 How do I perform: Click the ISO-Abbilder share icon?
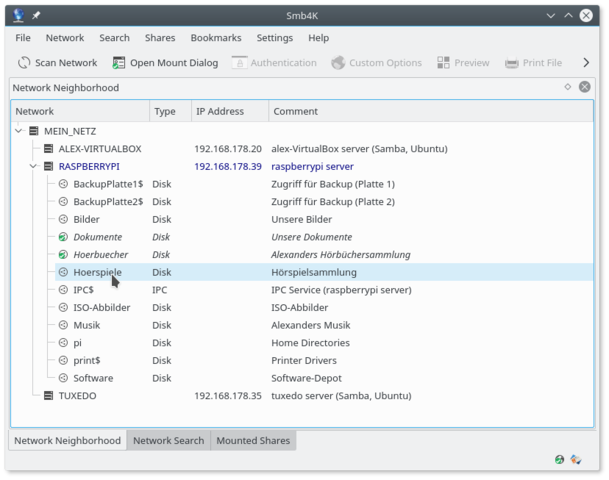(63, 307)
